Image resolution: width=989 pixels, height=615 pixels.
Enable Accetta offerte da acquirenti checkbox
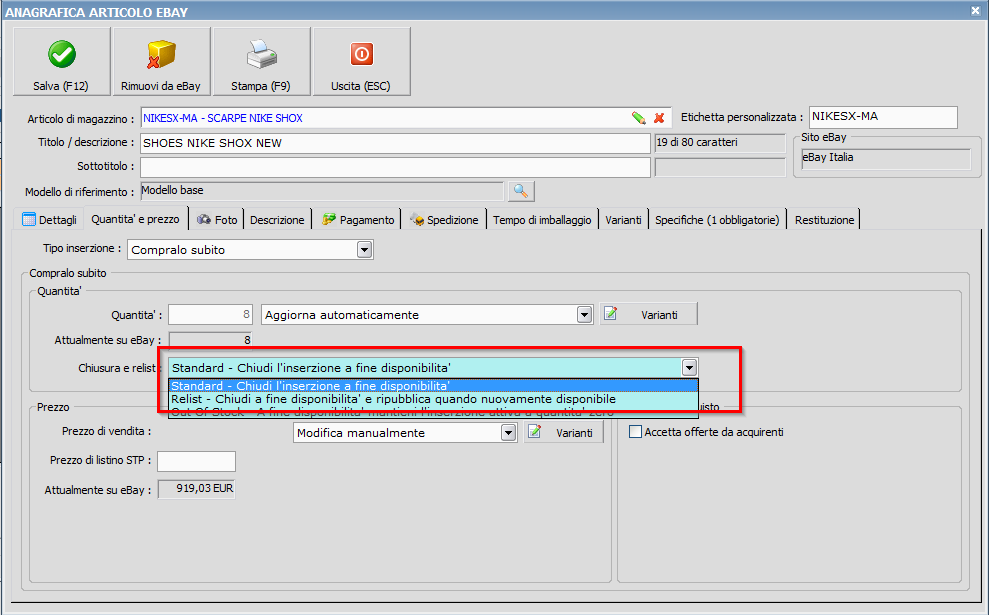(x=636, y=431)
